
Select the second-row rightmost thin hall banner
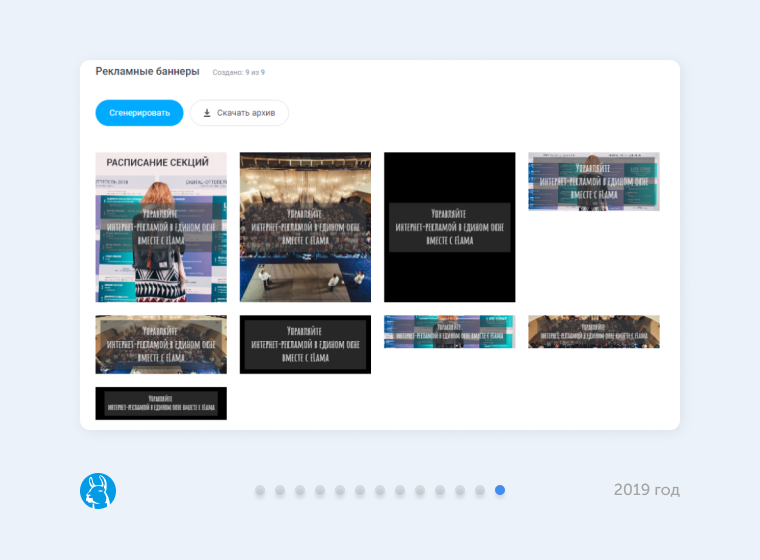(593, 331)
